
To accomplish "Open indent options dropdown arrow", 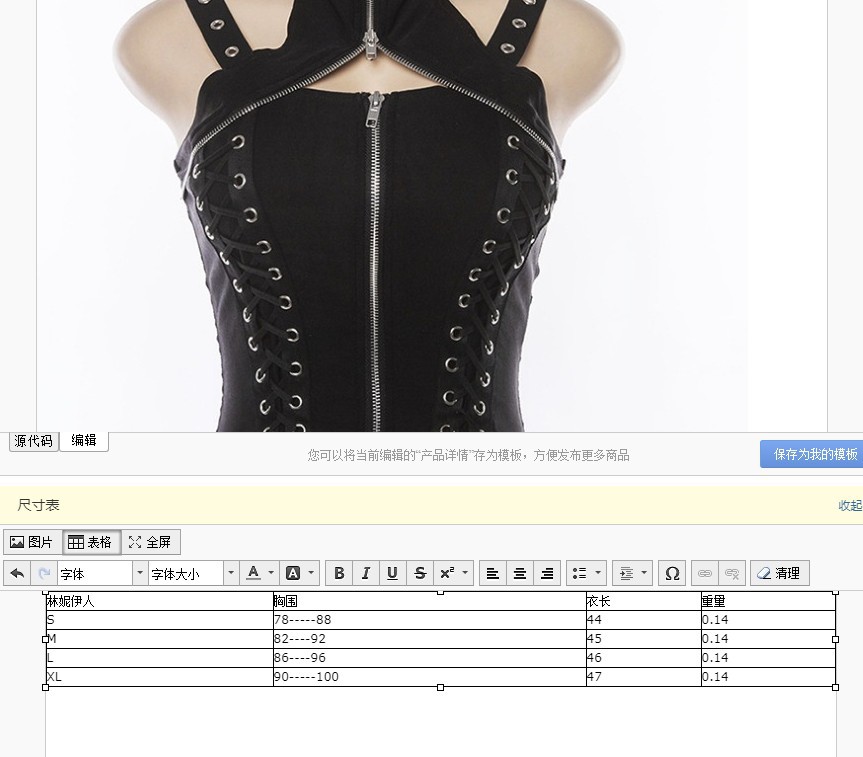I will click(x=644, y=574).
